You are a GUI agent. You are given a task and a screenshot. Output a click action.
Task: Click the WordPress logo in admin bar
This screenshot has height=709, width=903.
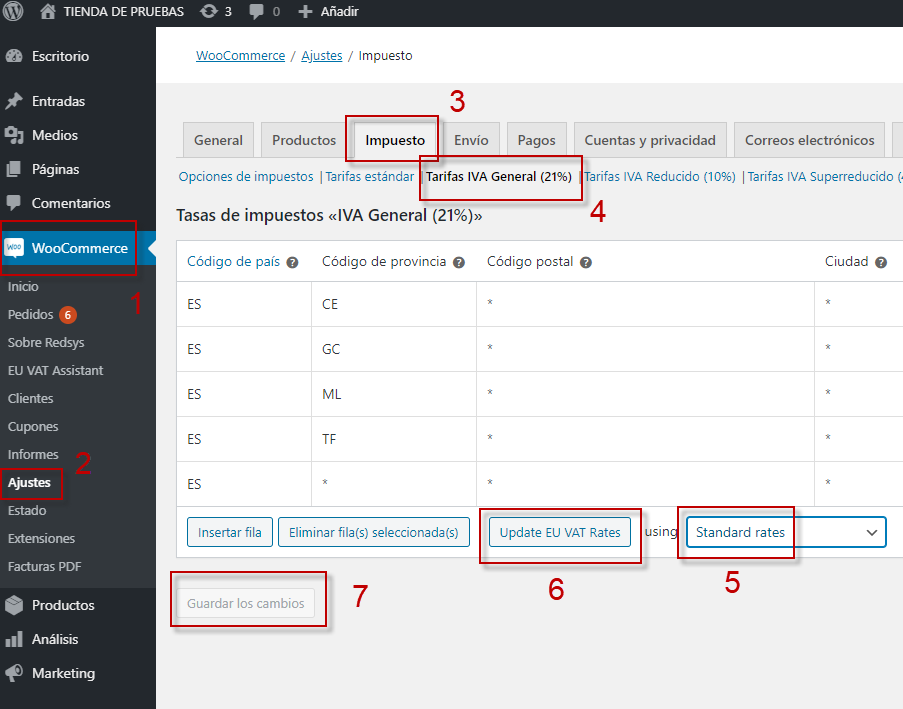13,11
